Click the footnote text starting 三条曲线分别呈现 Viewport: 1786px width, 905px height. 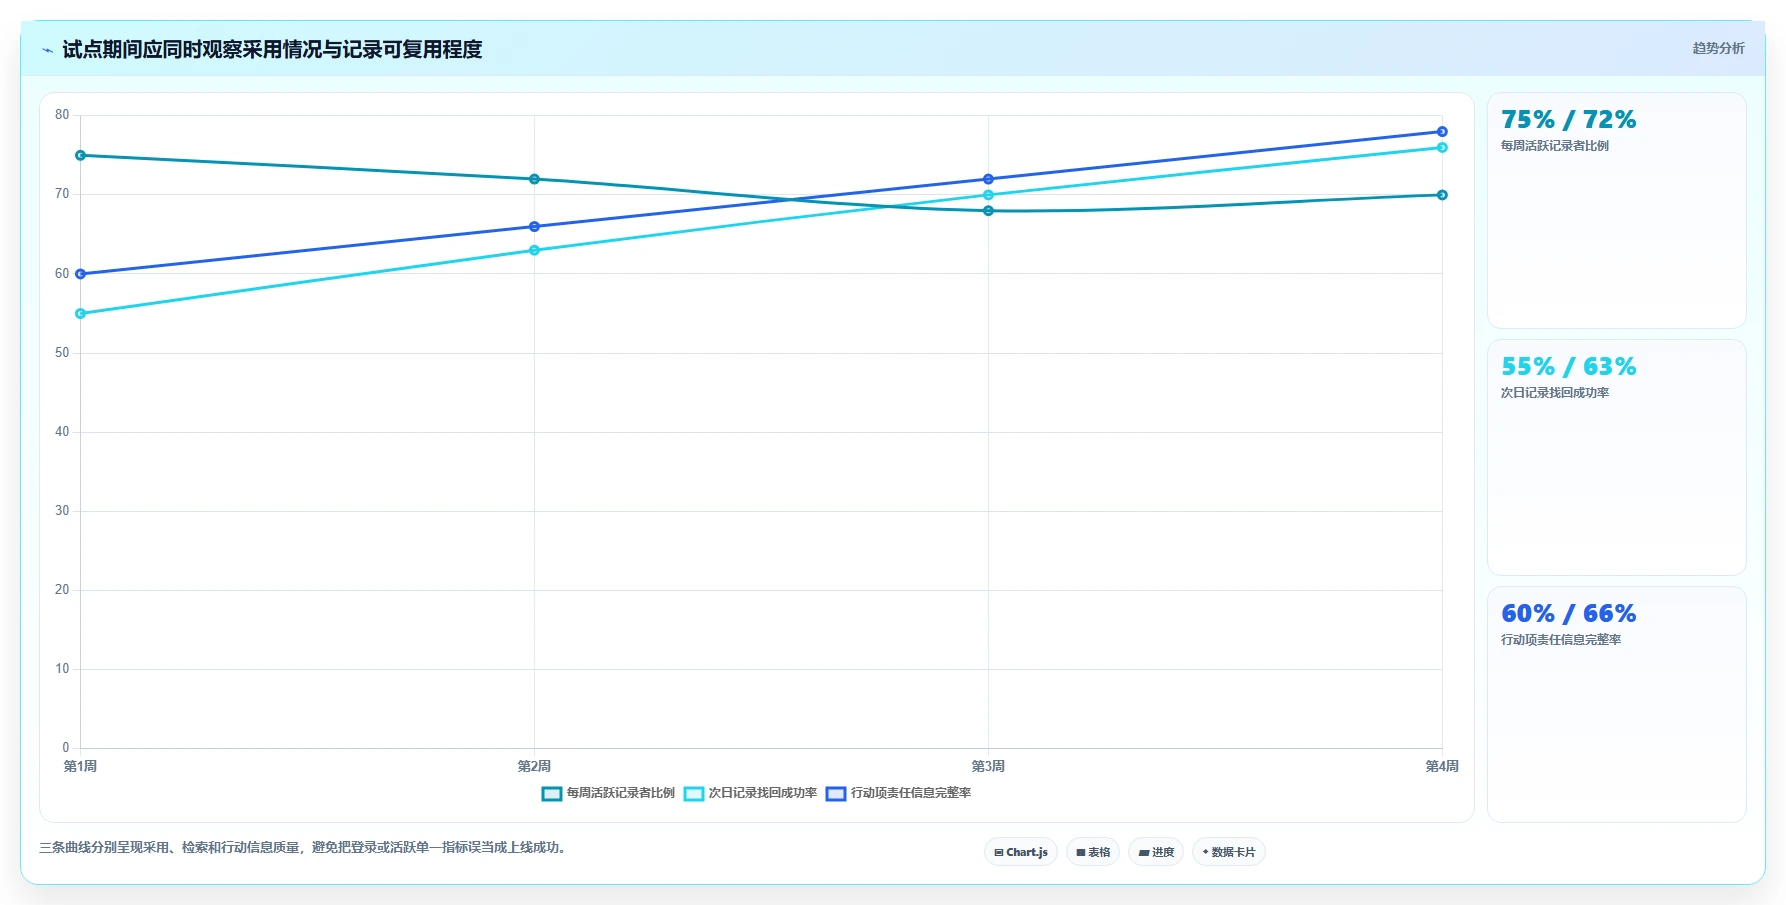click(x=305, y=848)
